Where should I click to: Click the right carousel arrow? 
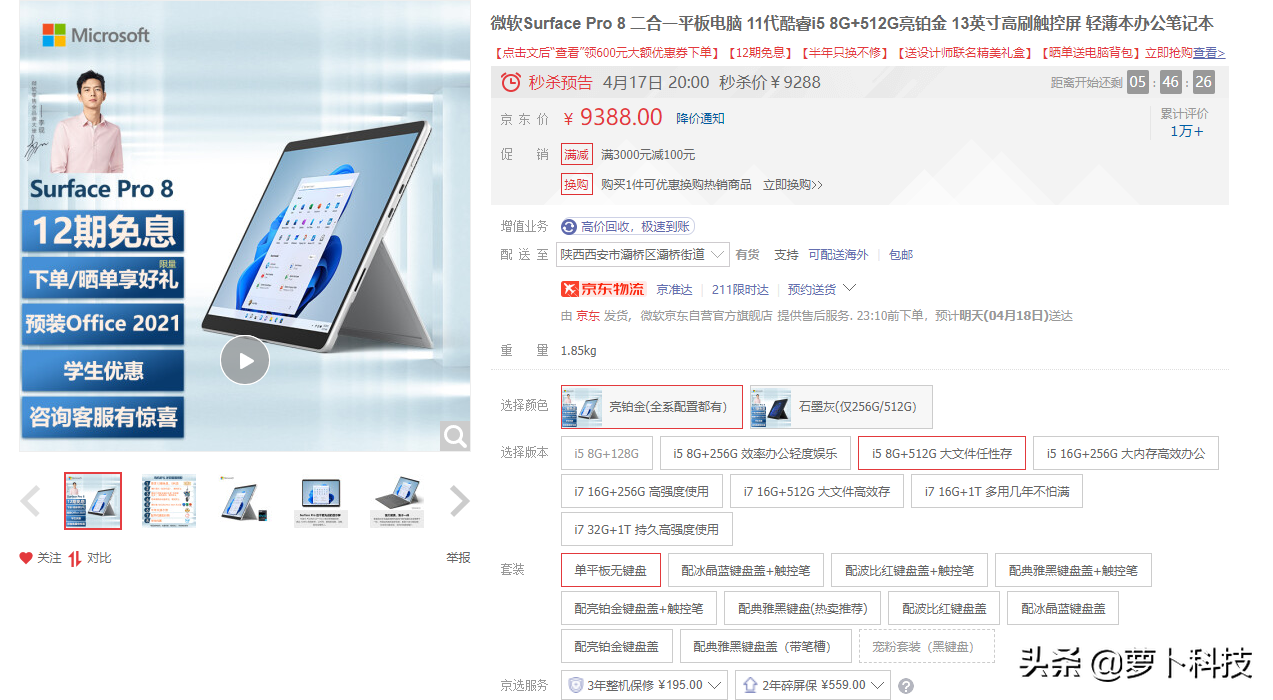click(459, 500)
